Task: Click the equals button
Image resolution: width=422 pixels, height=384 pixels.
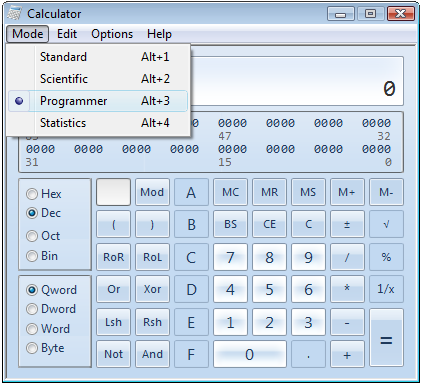Action: [x=386, y=338]
